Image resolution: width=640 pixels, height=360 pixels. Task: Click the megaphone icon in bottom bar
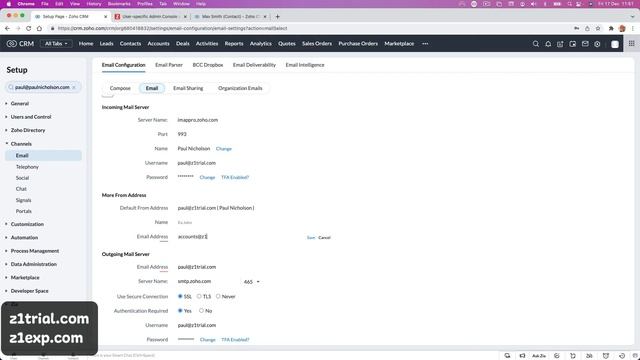pos(522,356)
